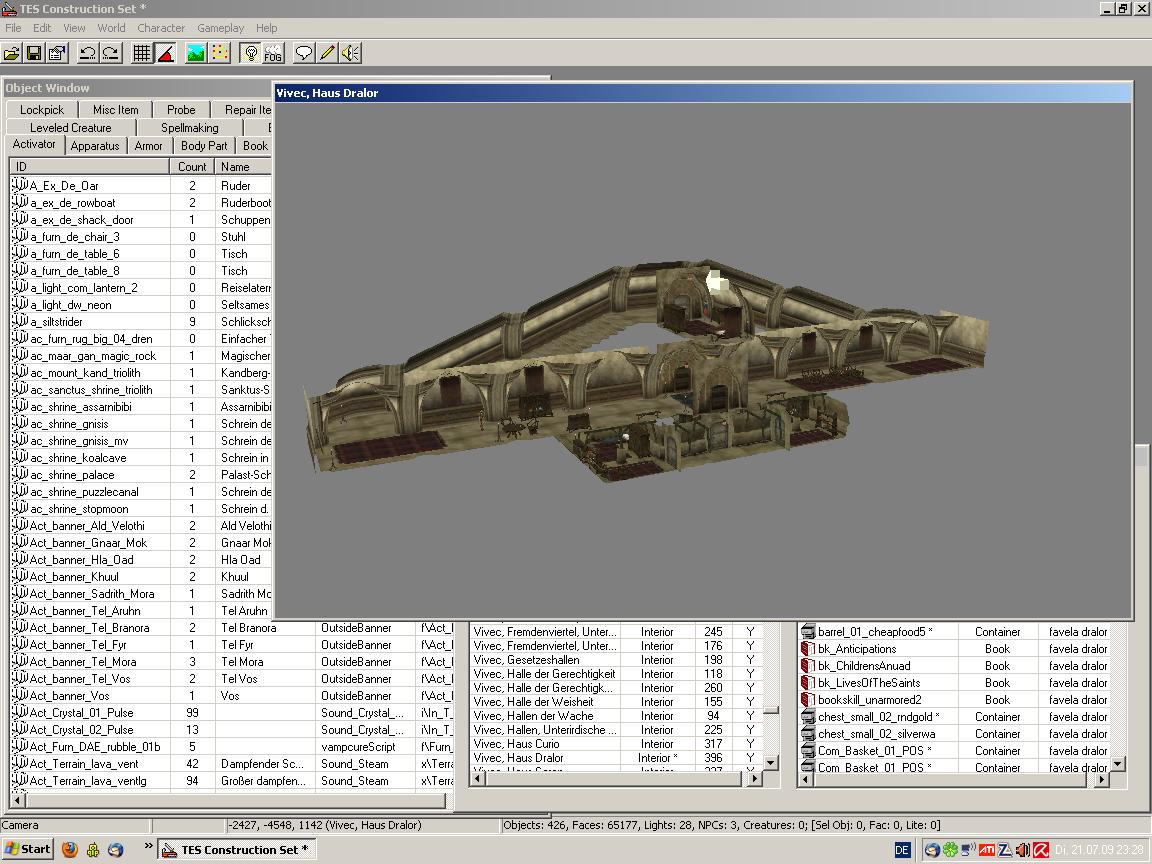Click the cell list scroll down arrow

(770, 762)
